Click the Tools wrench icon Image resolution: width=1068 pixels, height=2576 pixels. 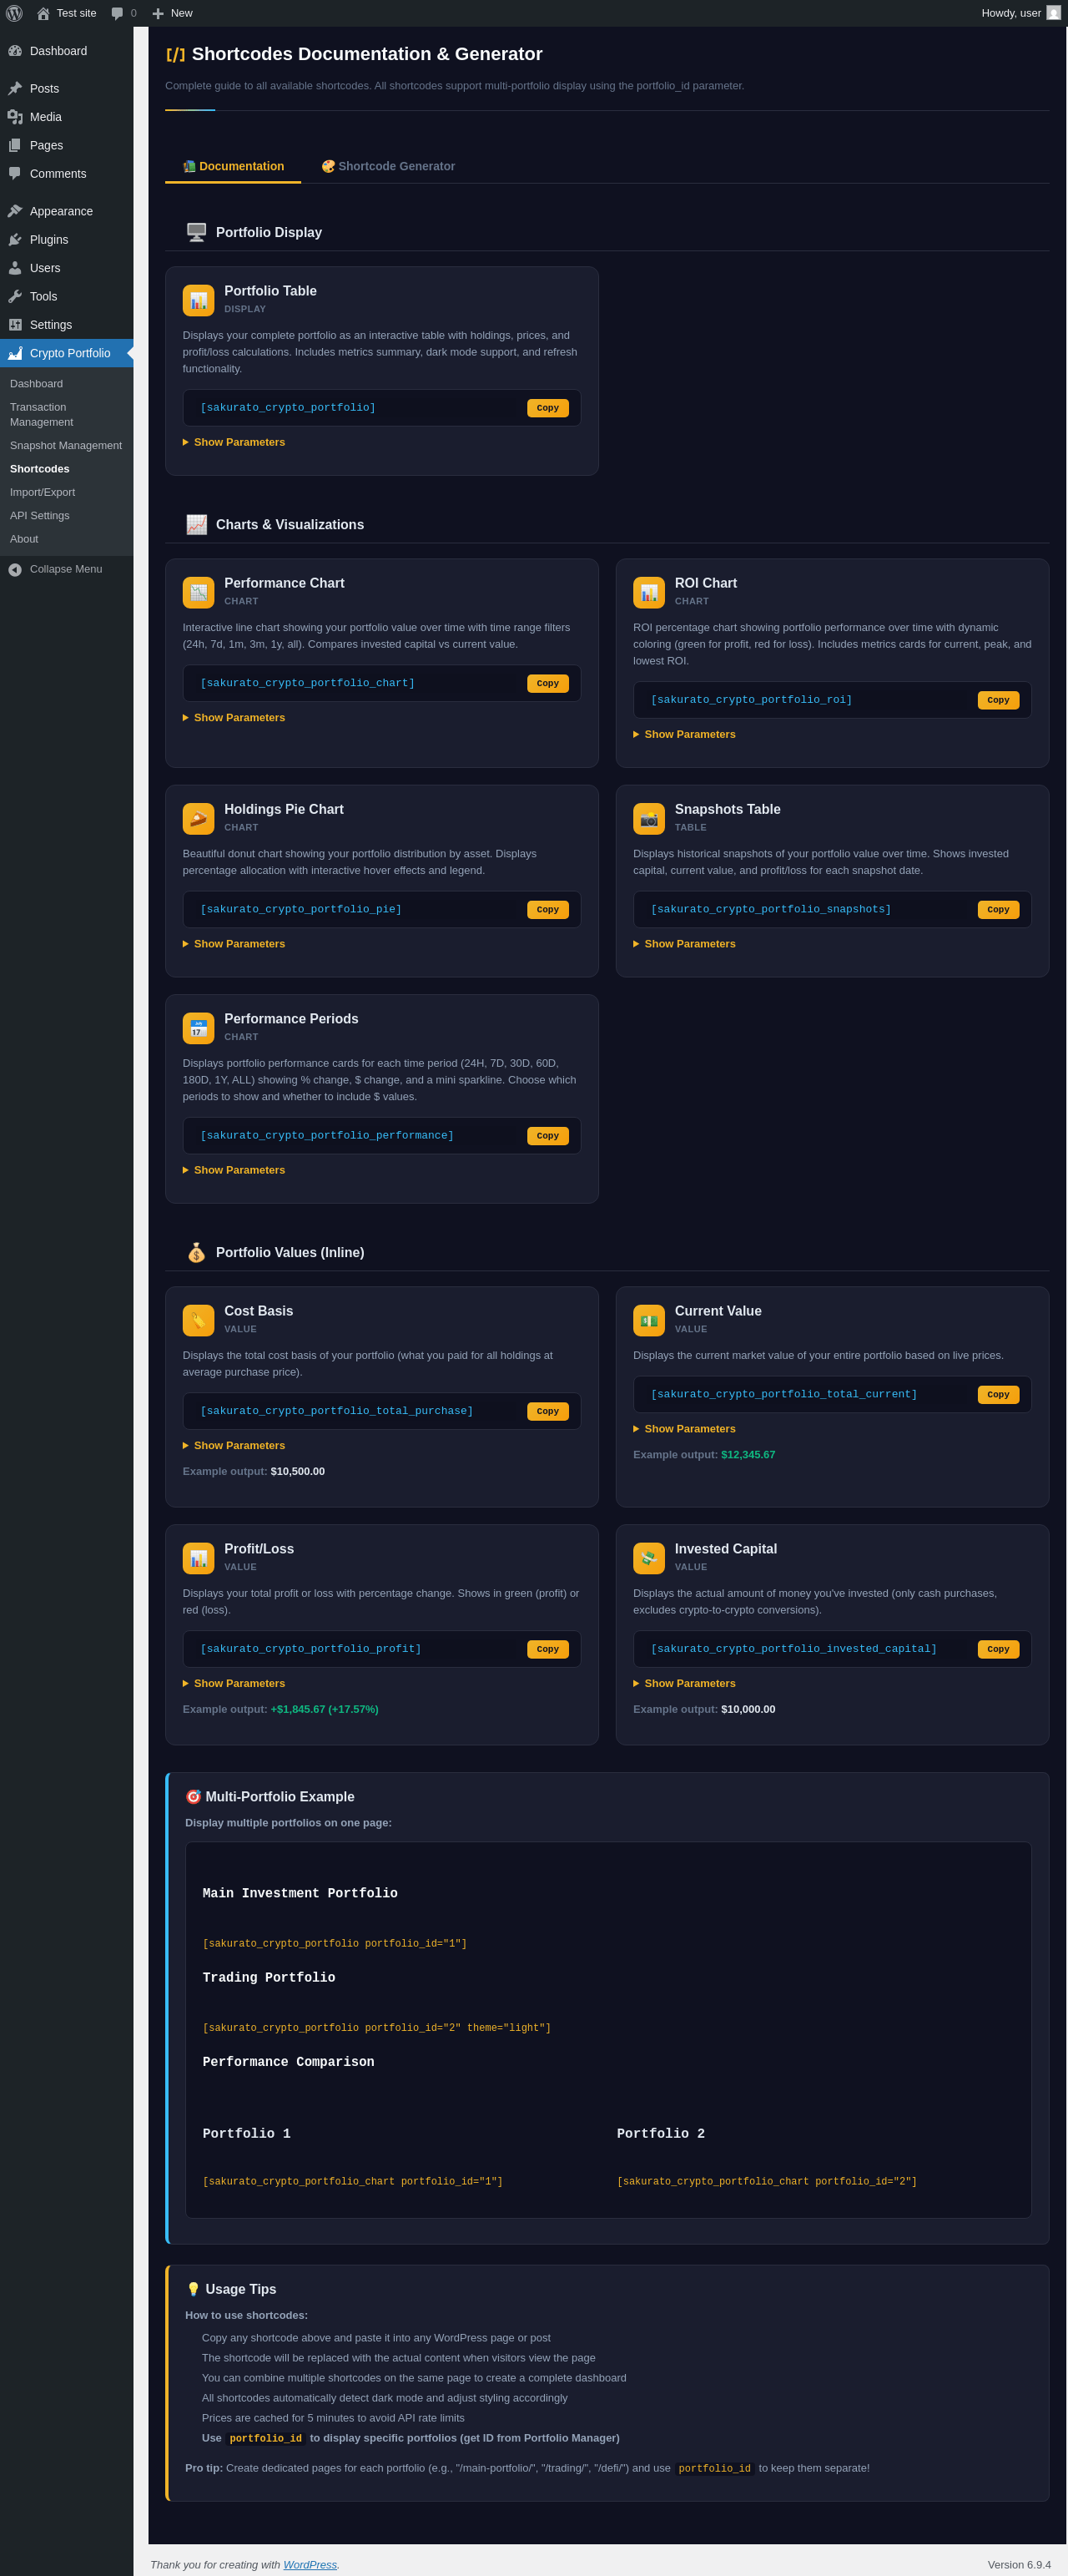[x=15, y=297]
